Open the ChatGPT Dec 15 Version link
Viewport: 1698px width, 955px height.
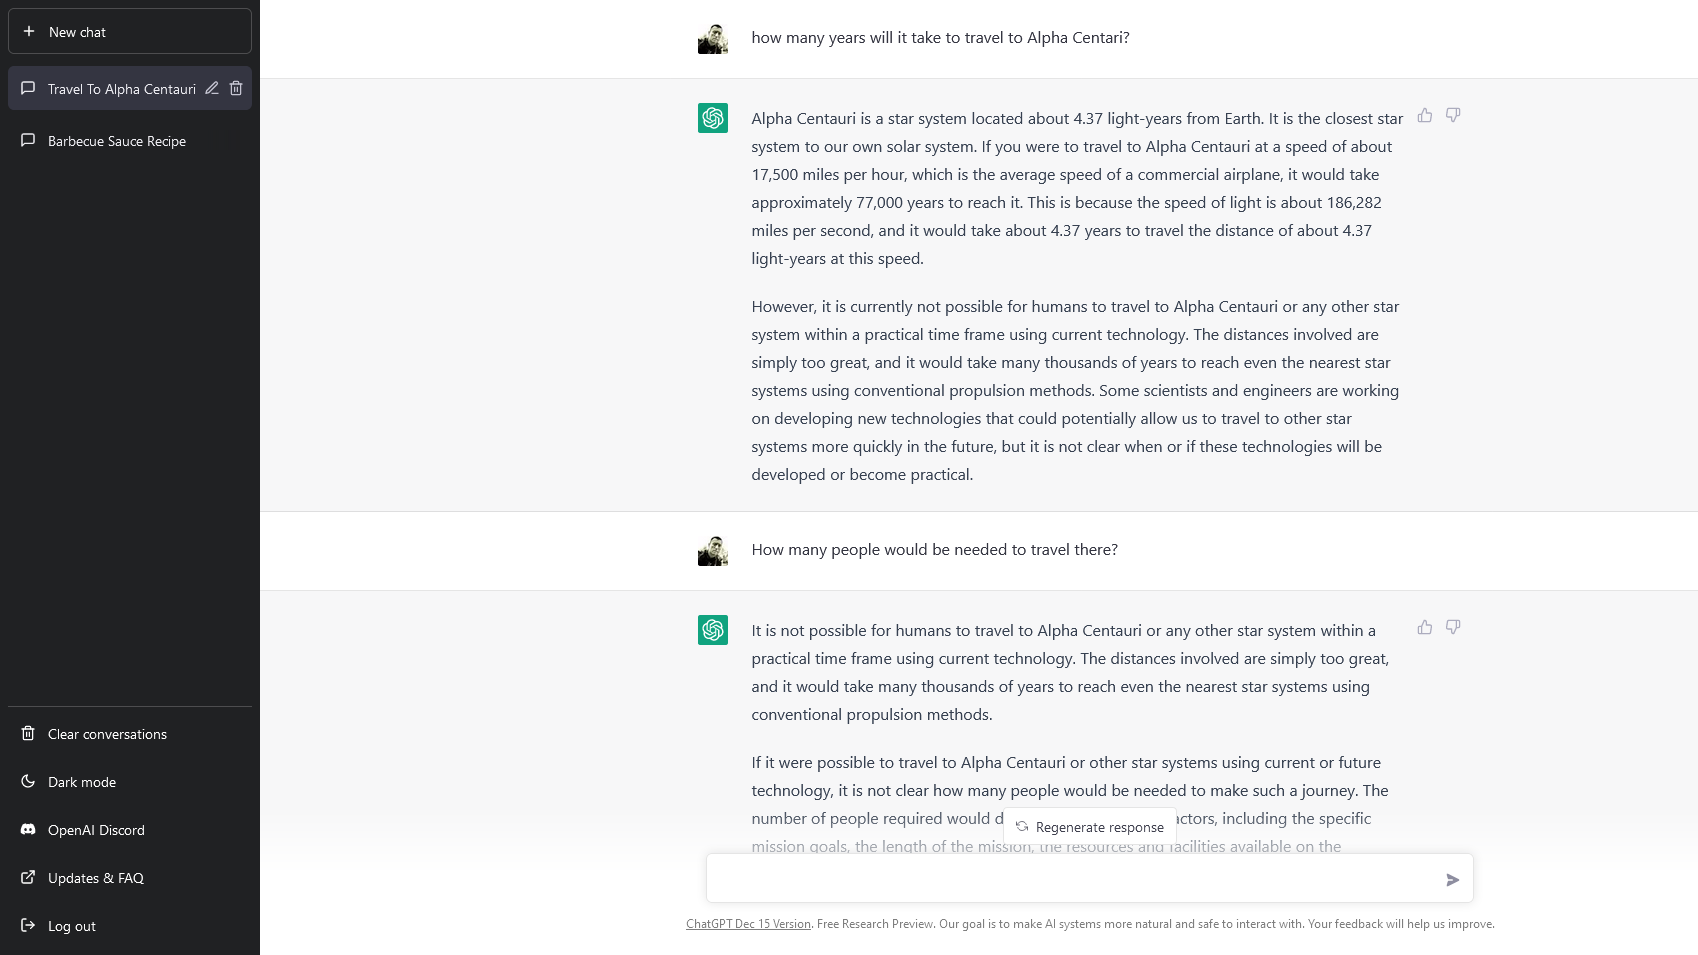pos(748,923)
